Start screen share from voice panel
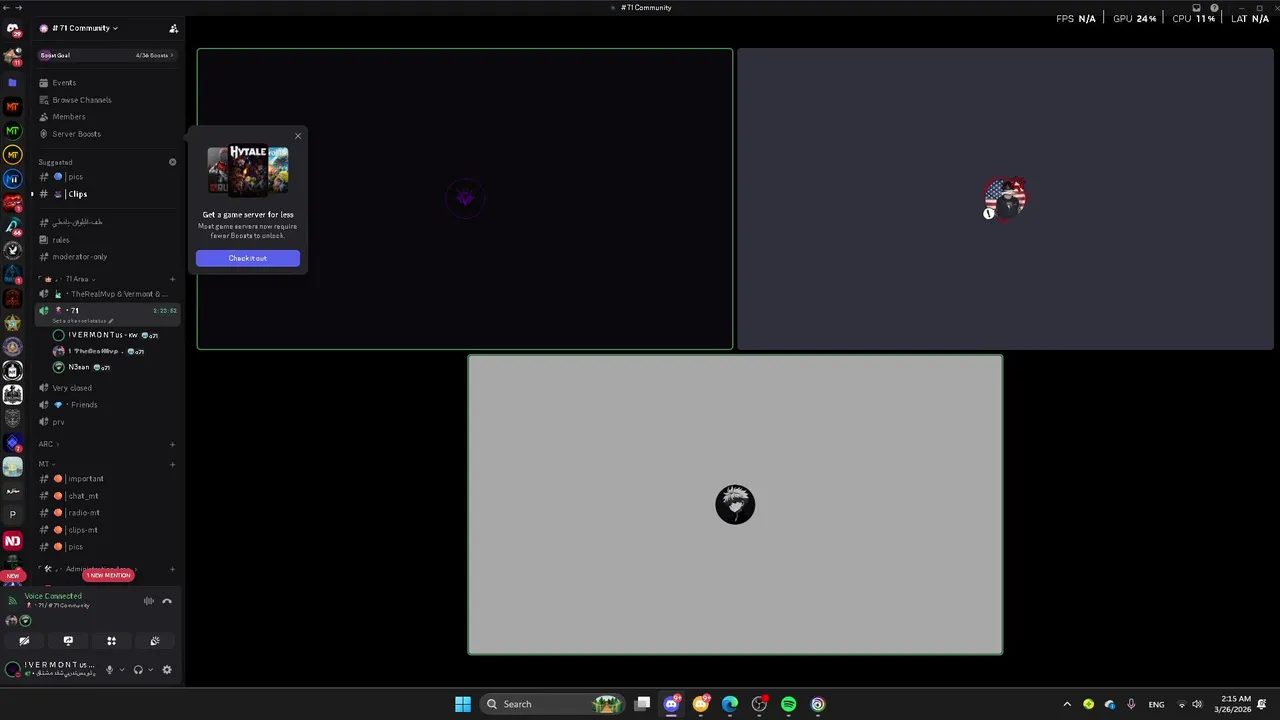 pyautogui.click(x=68, y=641)
